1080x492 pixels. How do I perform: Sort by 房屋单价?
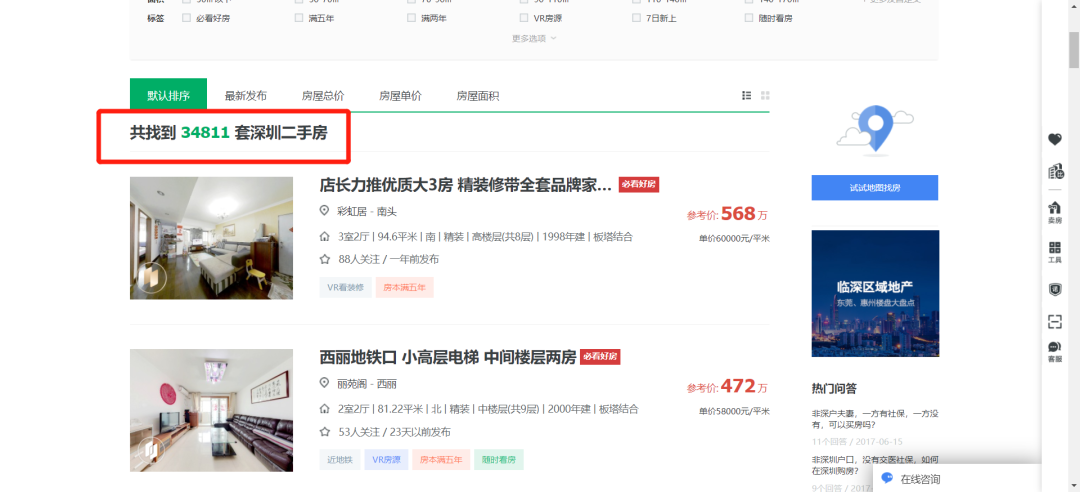coord(400,96)
